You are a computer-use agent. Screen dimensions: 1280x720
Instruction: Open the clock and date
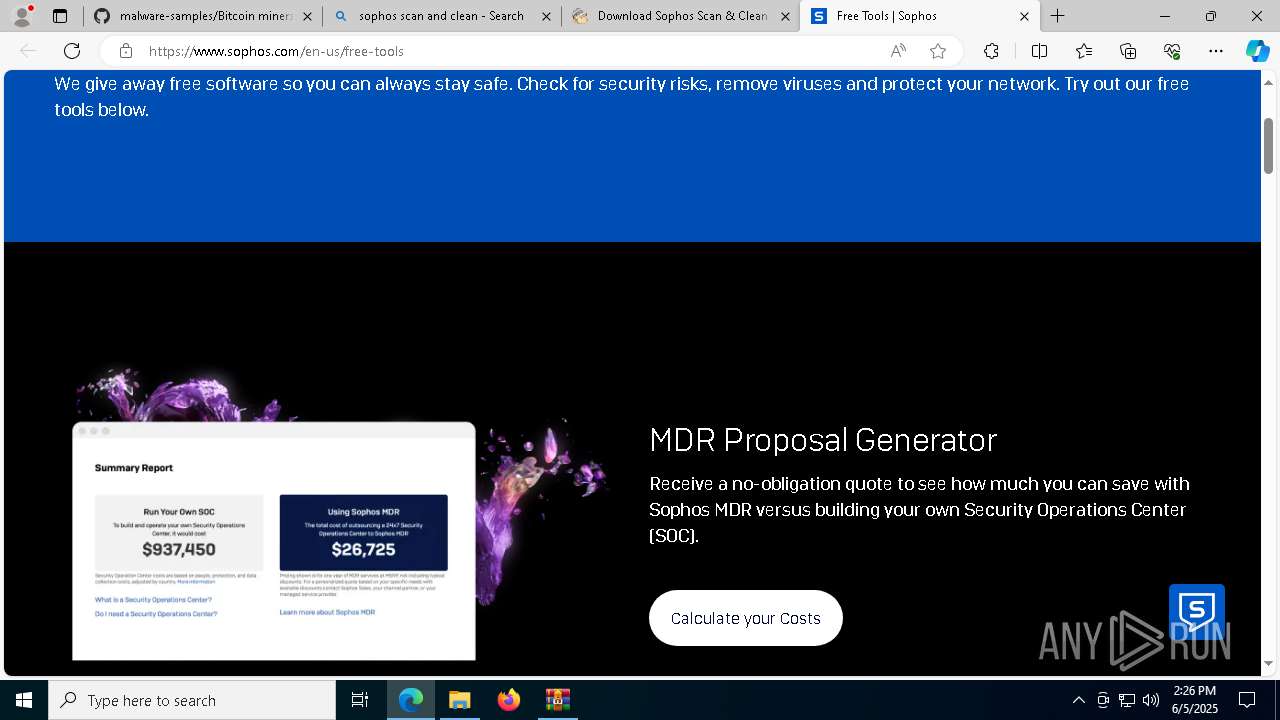(x=1195, y=700)
